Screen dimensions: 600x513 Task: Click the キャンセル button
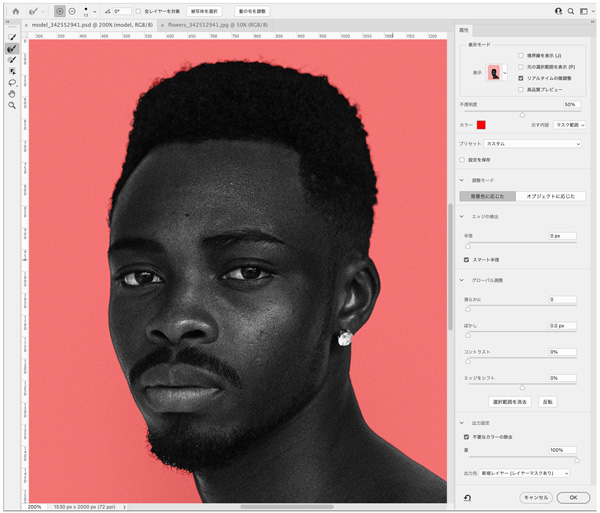(536, 498)
